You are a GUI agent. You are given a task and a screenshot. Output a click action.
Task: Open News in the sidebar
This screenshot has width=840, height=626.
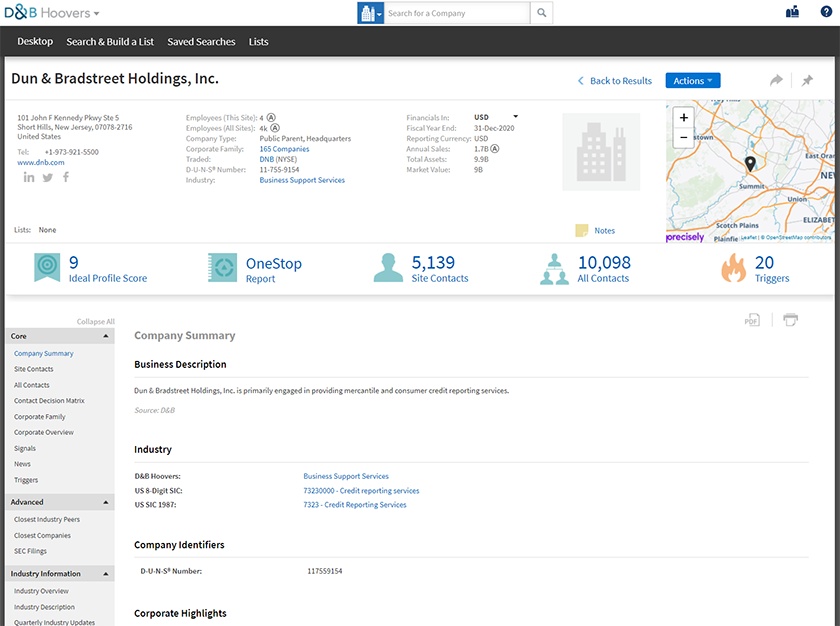22,464
